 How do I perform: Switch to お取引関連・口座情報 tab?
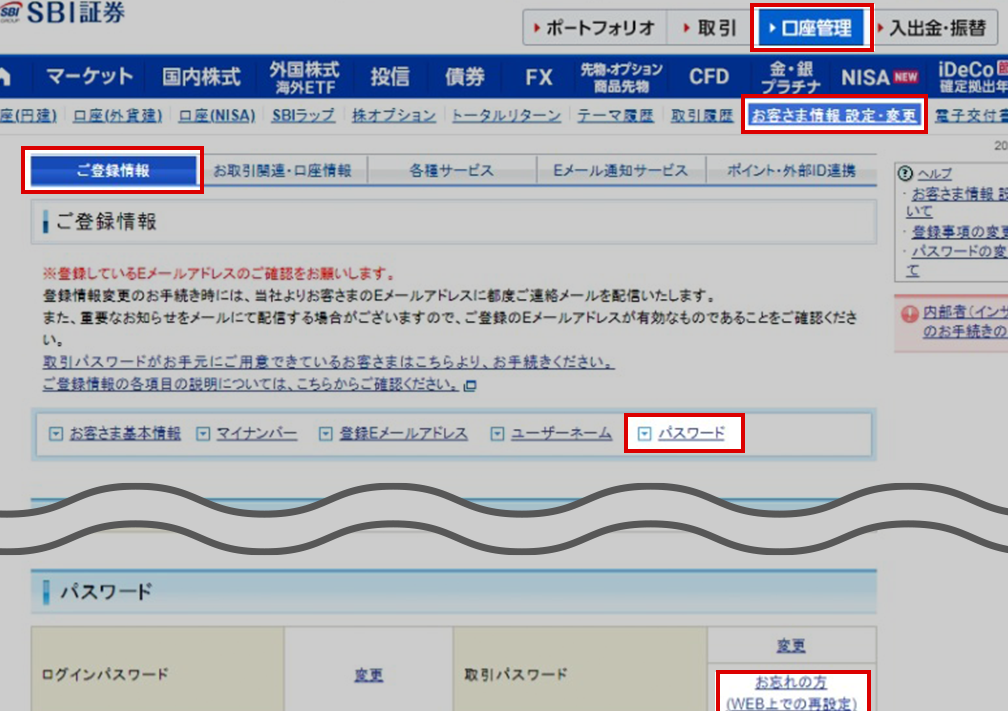click(x=283, y=171)
